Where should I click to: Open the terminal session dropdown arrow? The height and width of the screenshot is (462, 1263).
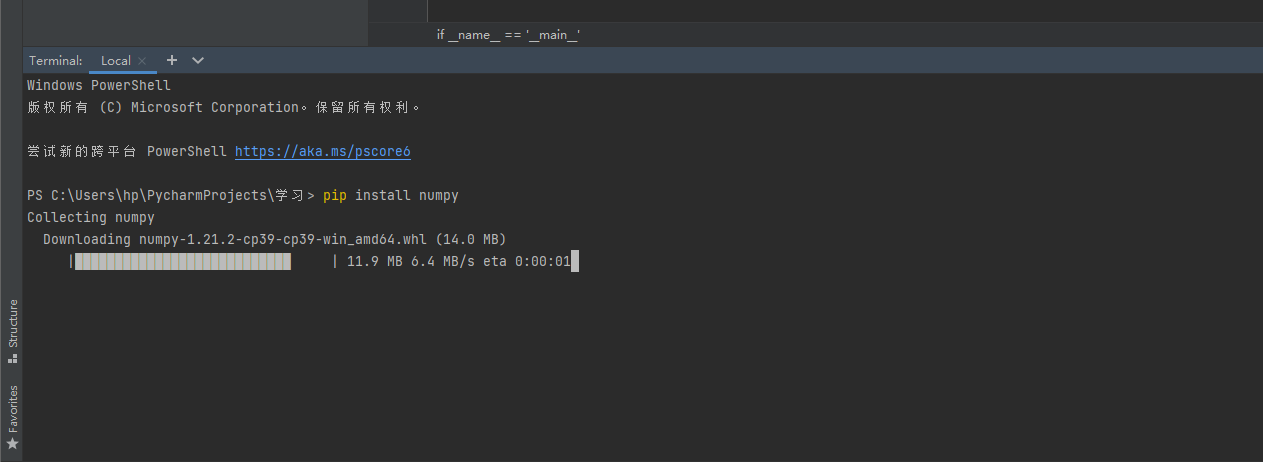[198, 61]
